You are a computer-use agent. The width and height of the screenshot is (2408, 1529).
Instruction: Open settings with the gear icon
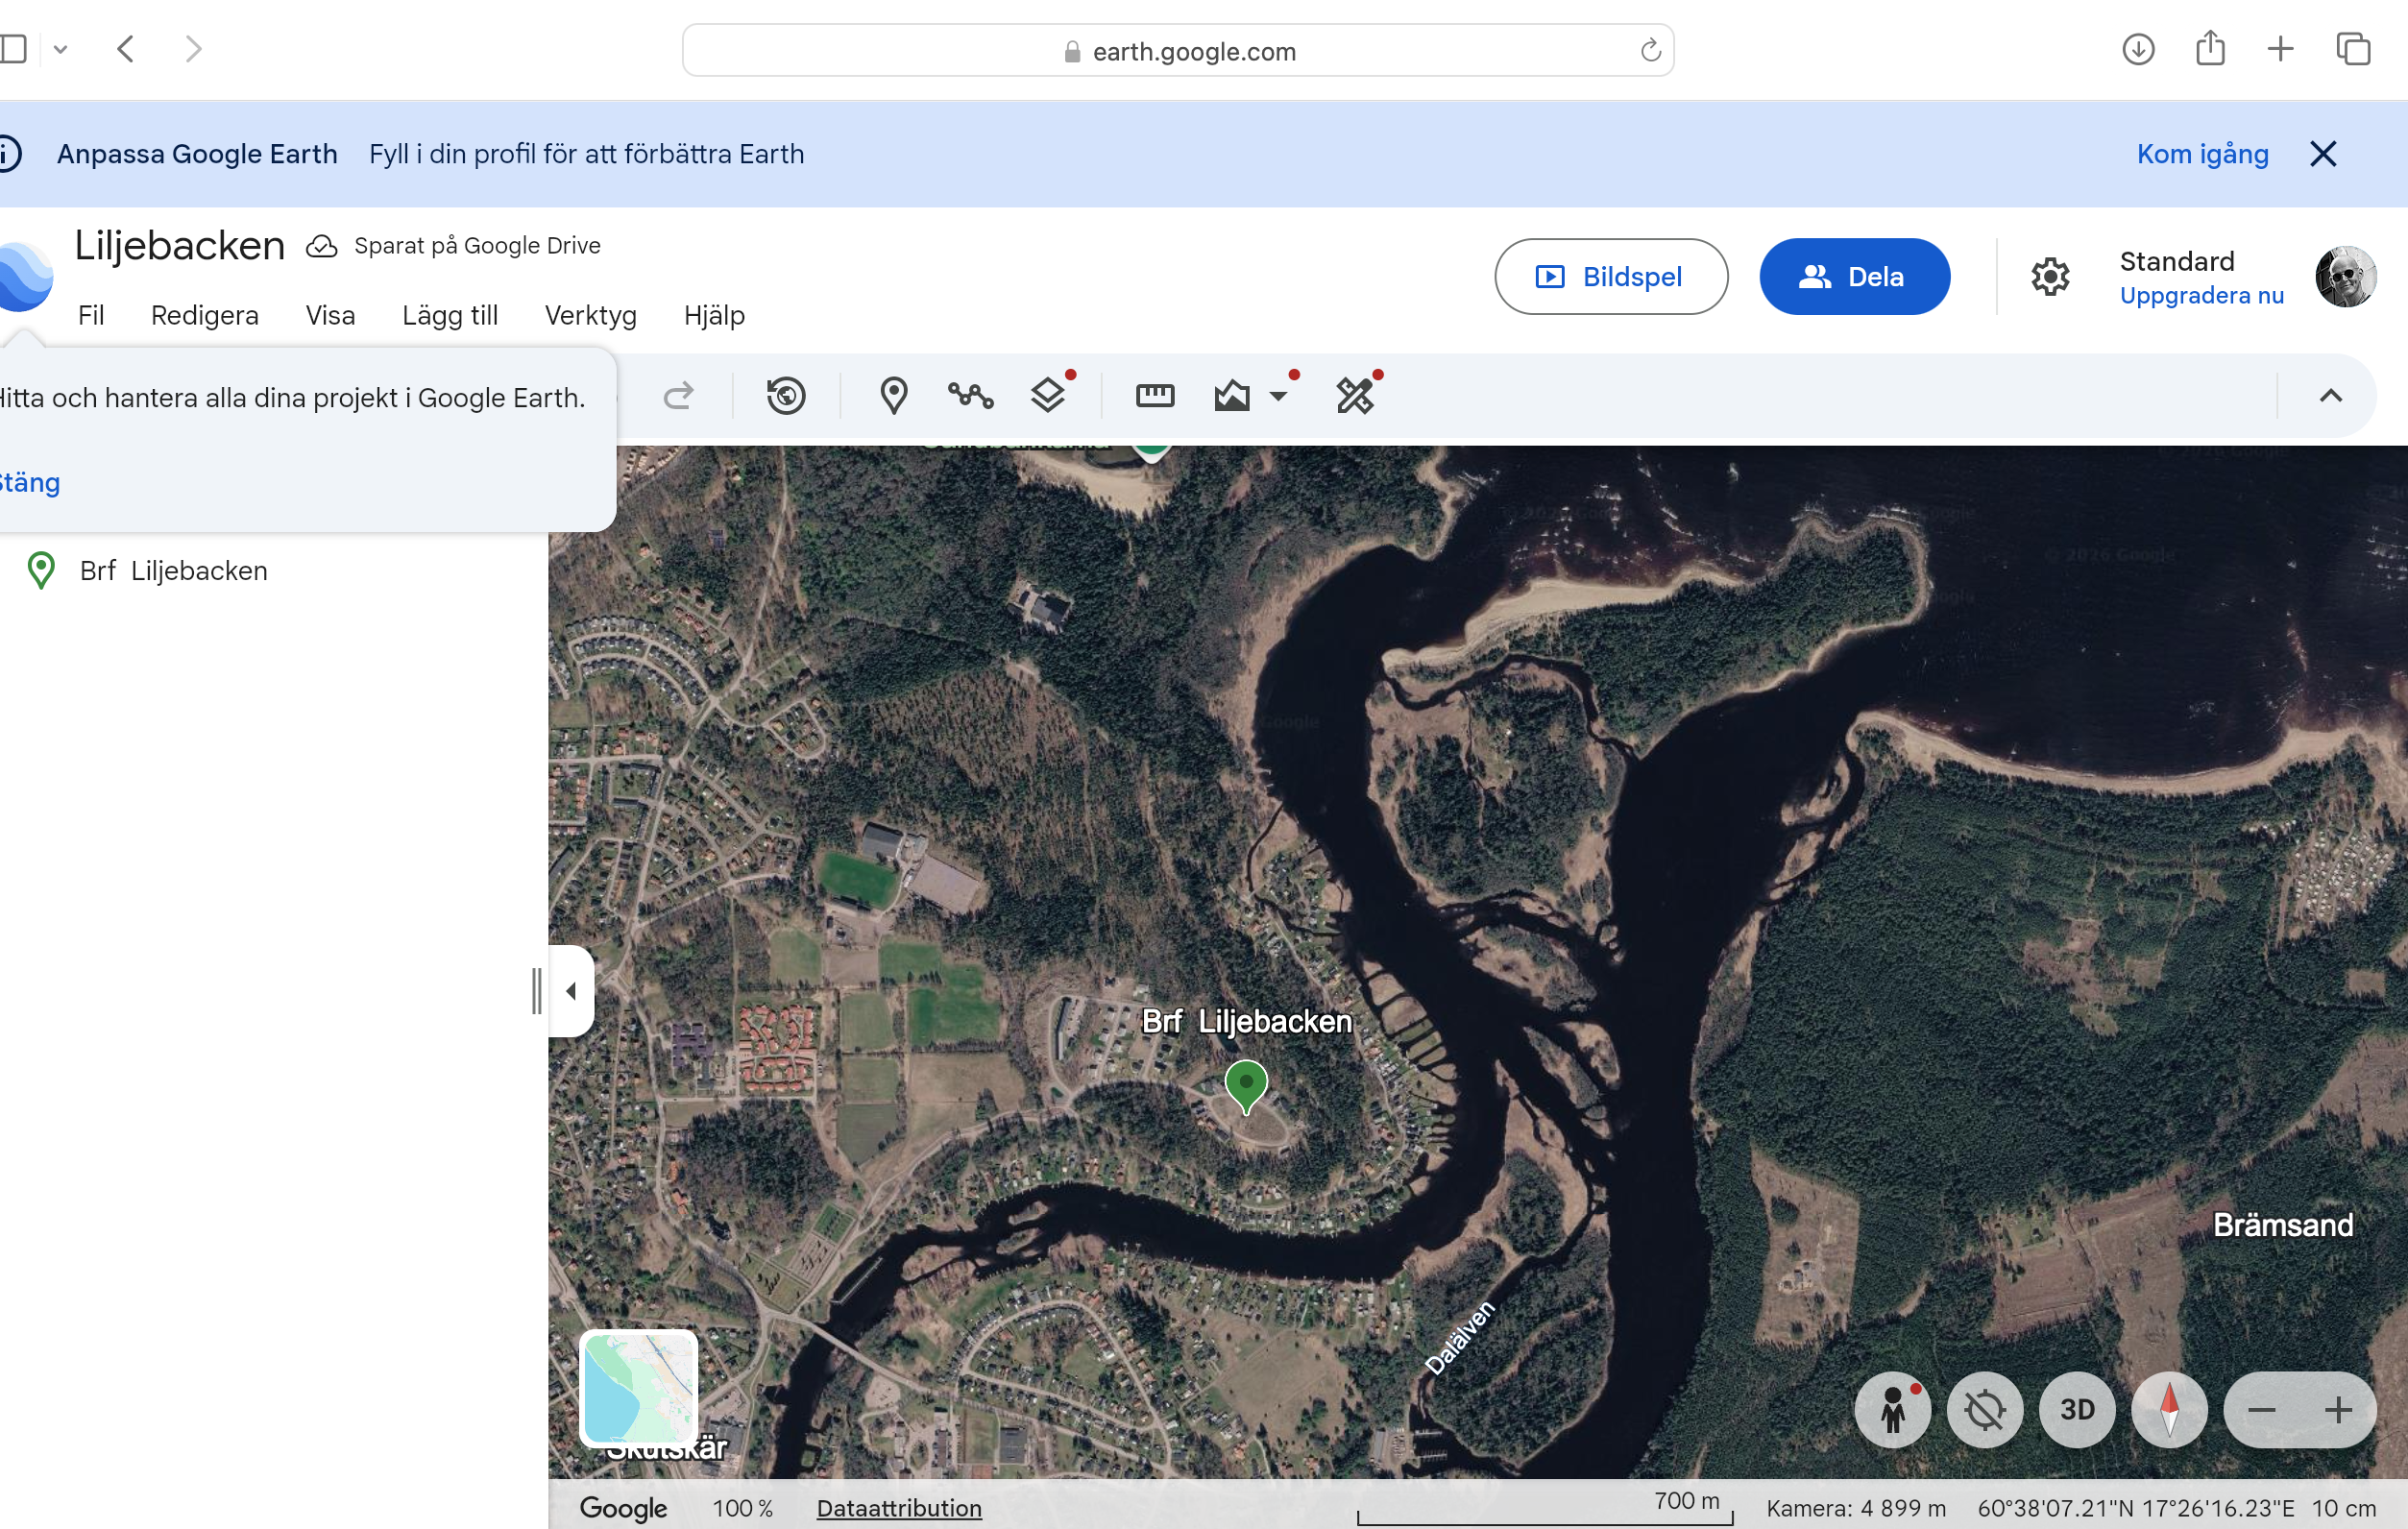coord(2050,277)
